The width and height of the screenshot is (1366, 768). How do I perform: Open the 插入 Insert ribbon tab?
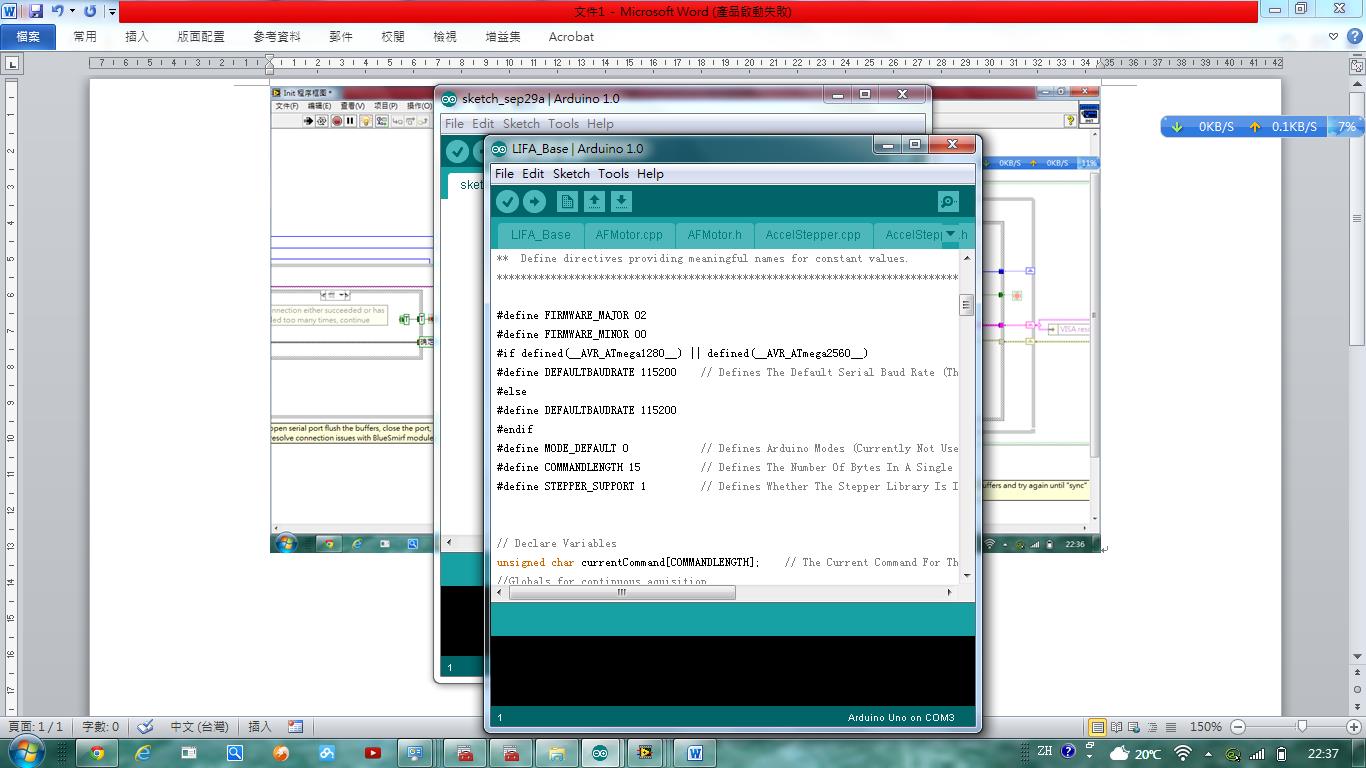point(137,36)
